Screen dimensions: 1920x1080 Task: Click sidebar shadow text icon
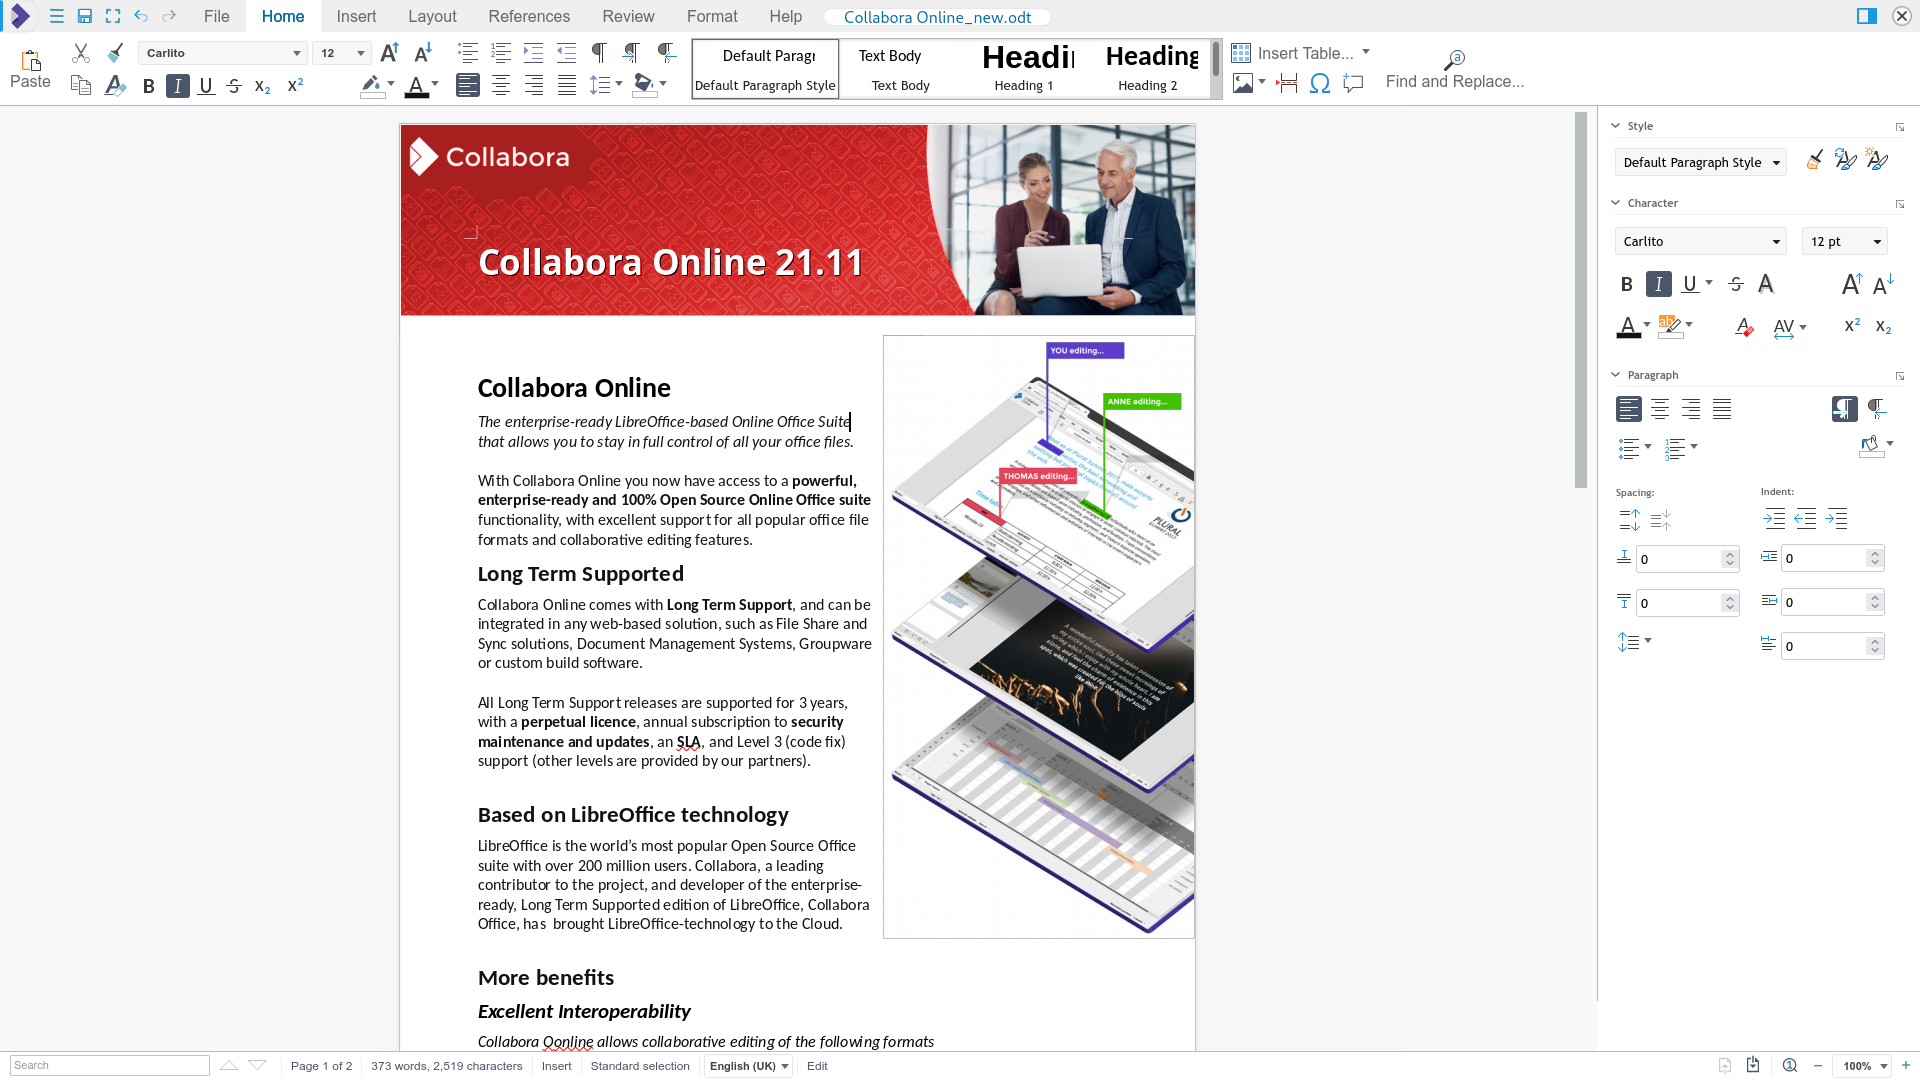coord(1766,284)
